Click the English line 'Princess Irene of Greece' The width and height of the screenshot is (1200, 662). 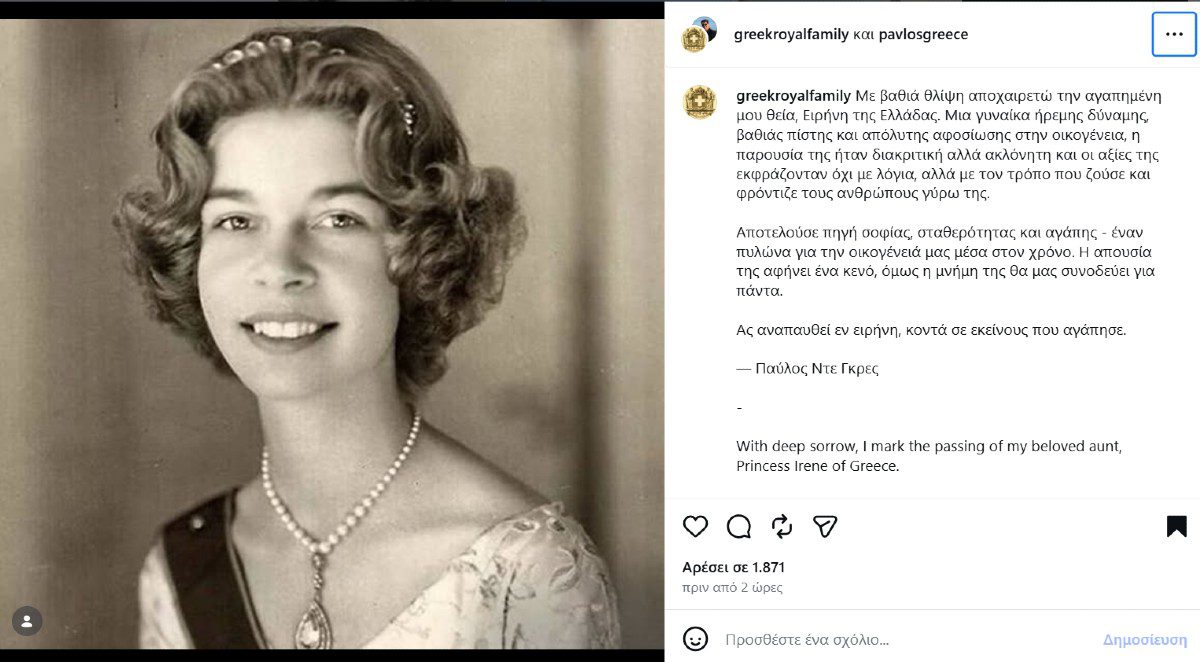tap(818, 466)
